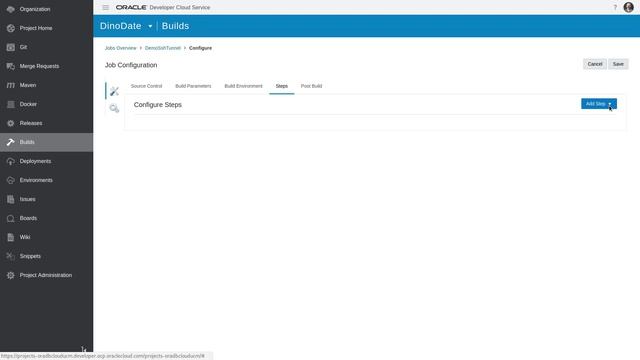Click the Builds header title
The width and height of the screenshot is (640, 360).
click(176, 26)
